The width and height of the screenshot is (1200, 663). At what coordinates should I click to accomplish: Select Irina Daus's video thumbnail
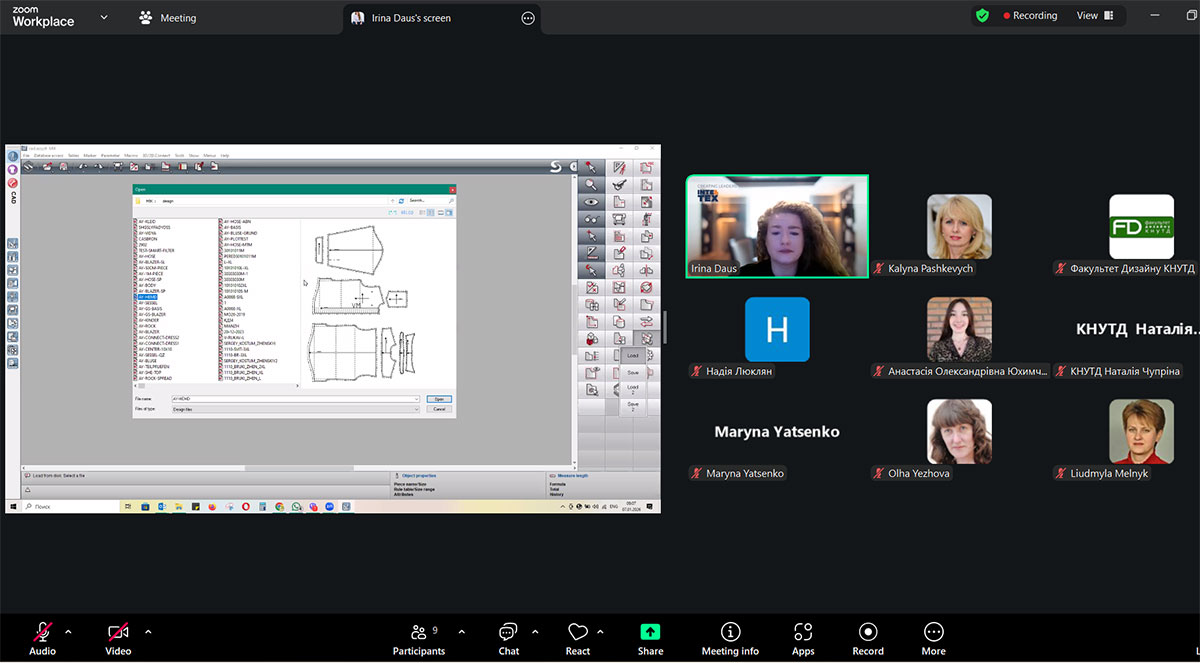tap(777, 226)
